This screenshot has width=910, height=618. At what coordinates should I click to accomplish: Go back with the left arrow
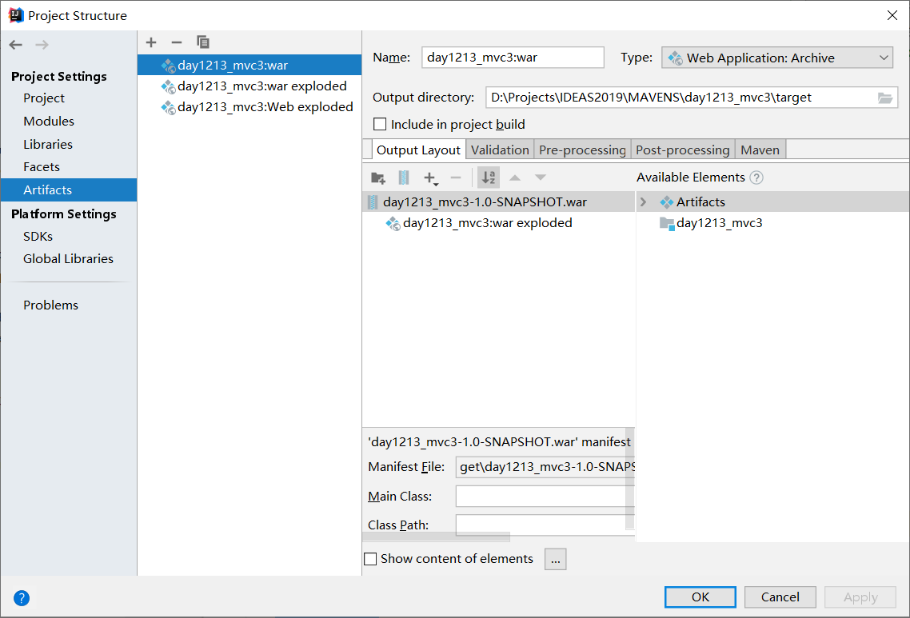click(16, 45)
